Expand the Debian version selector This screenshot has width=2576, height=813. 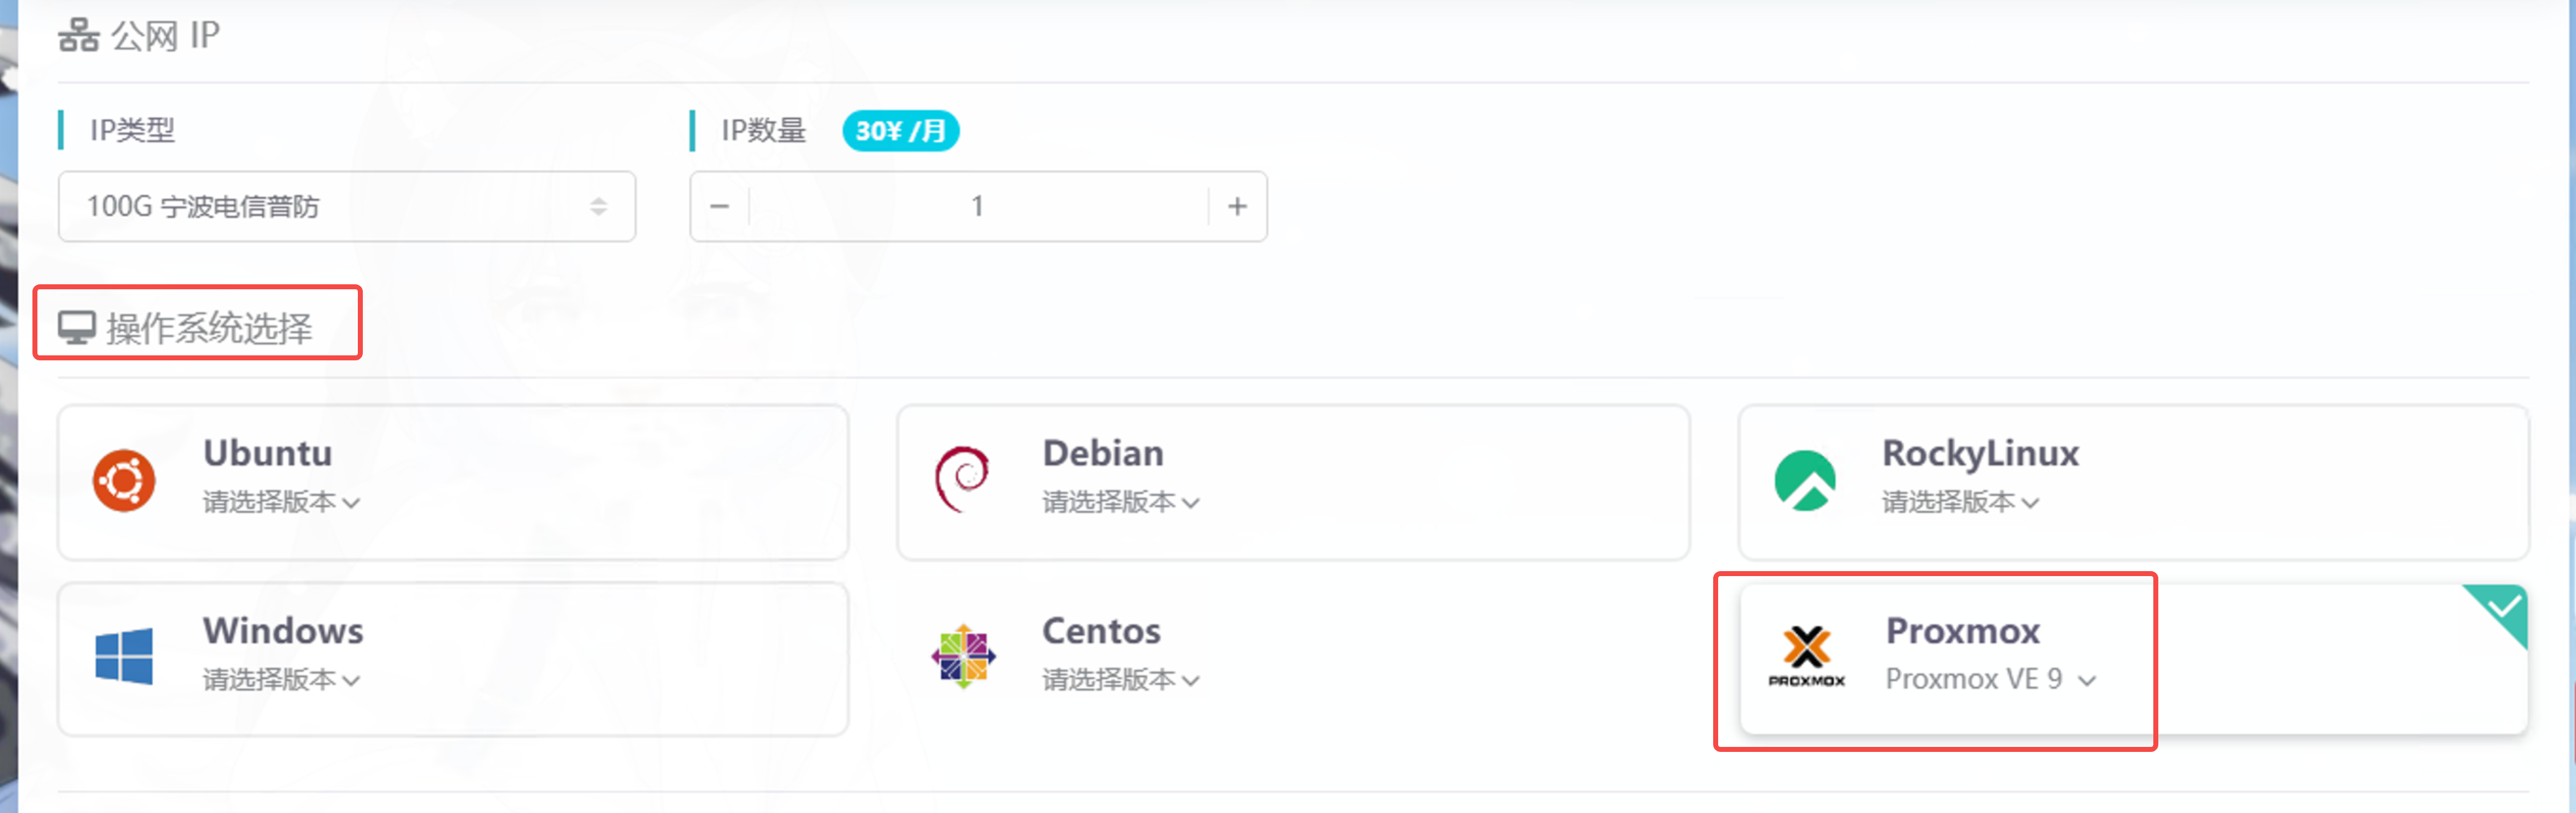[x=1120, y=502]
